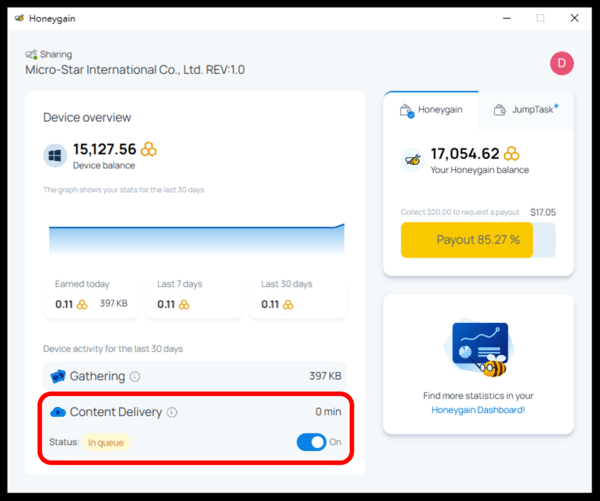Open the Honeygain Dashboard link

478,410
